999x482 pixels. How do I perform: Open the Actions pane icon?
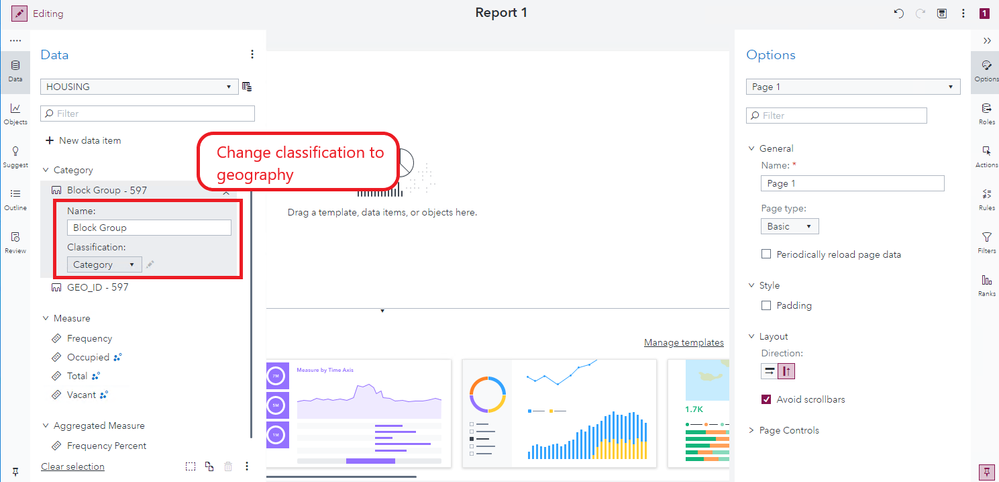click(986, 156)
